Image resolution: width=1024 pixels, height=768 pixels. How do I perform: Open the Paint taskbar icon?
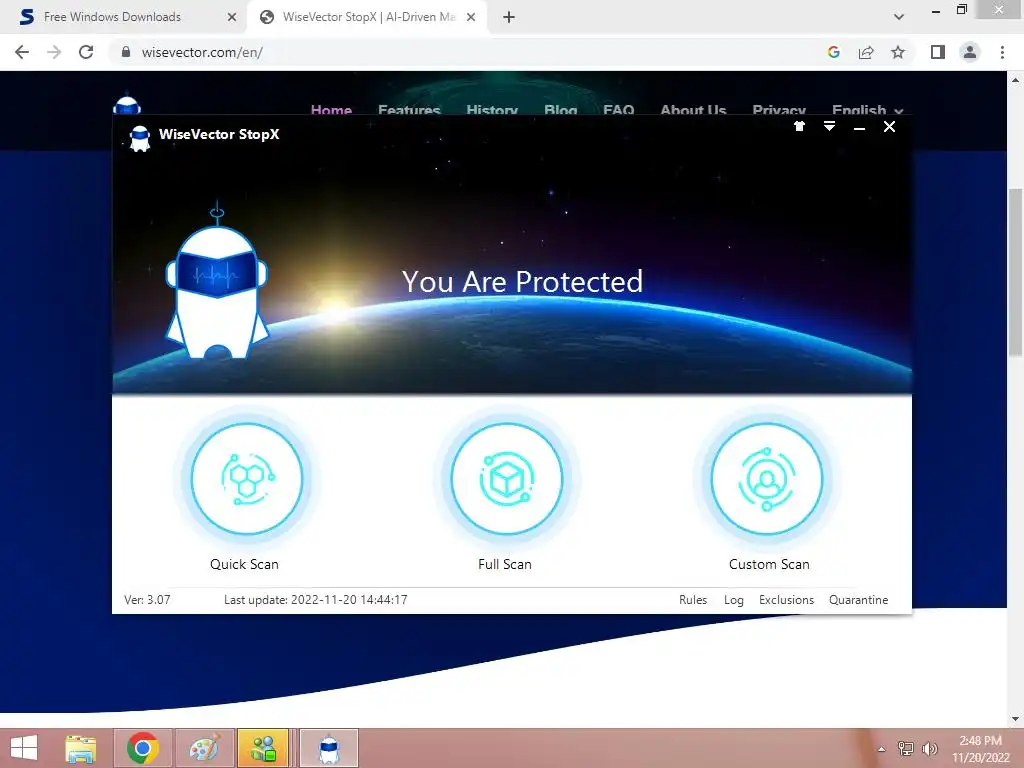(205, 748)
